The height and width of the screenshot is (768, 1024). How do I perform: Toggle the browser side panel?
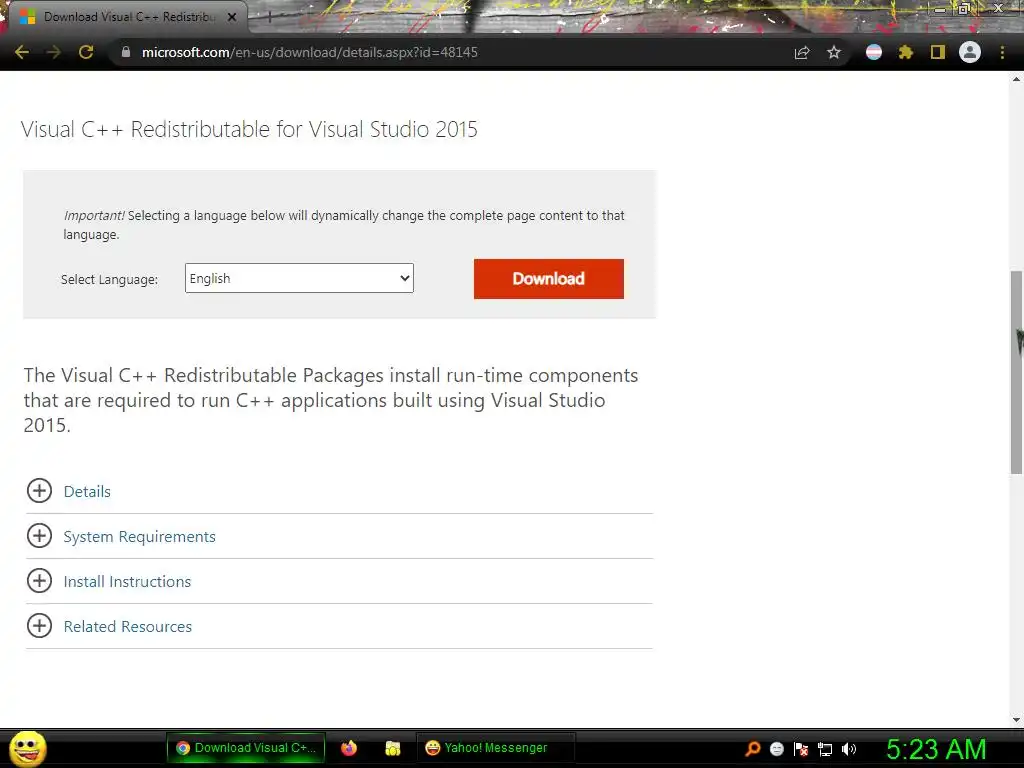tap(938, 52)
